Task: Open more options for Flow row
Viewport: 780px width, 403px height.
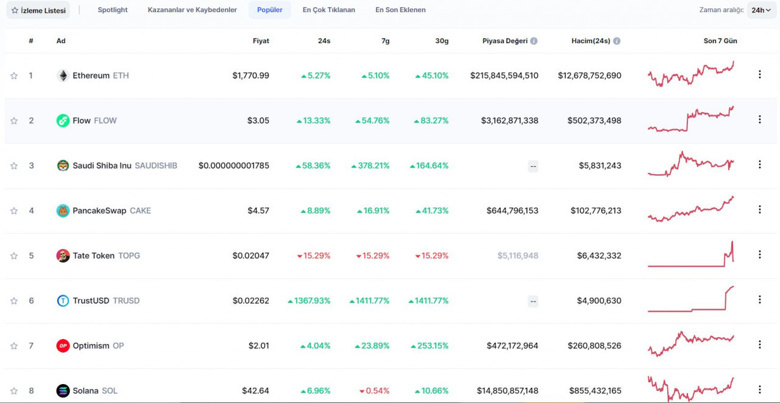Action: tap(760, 119)
